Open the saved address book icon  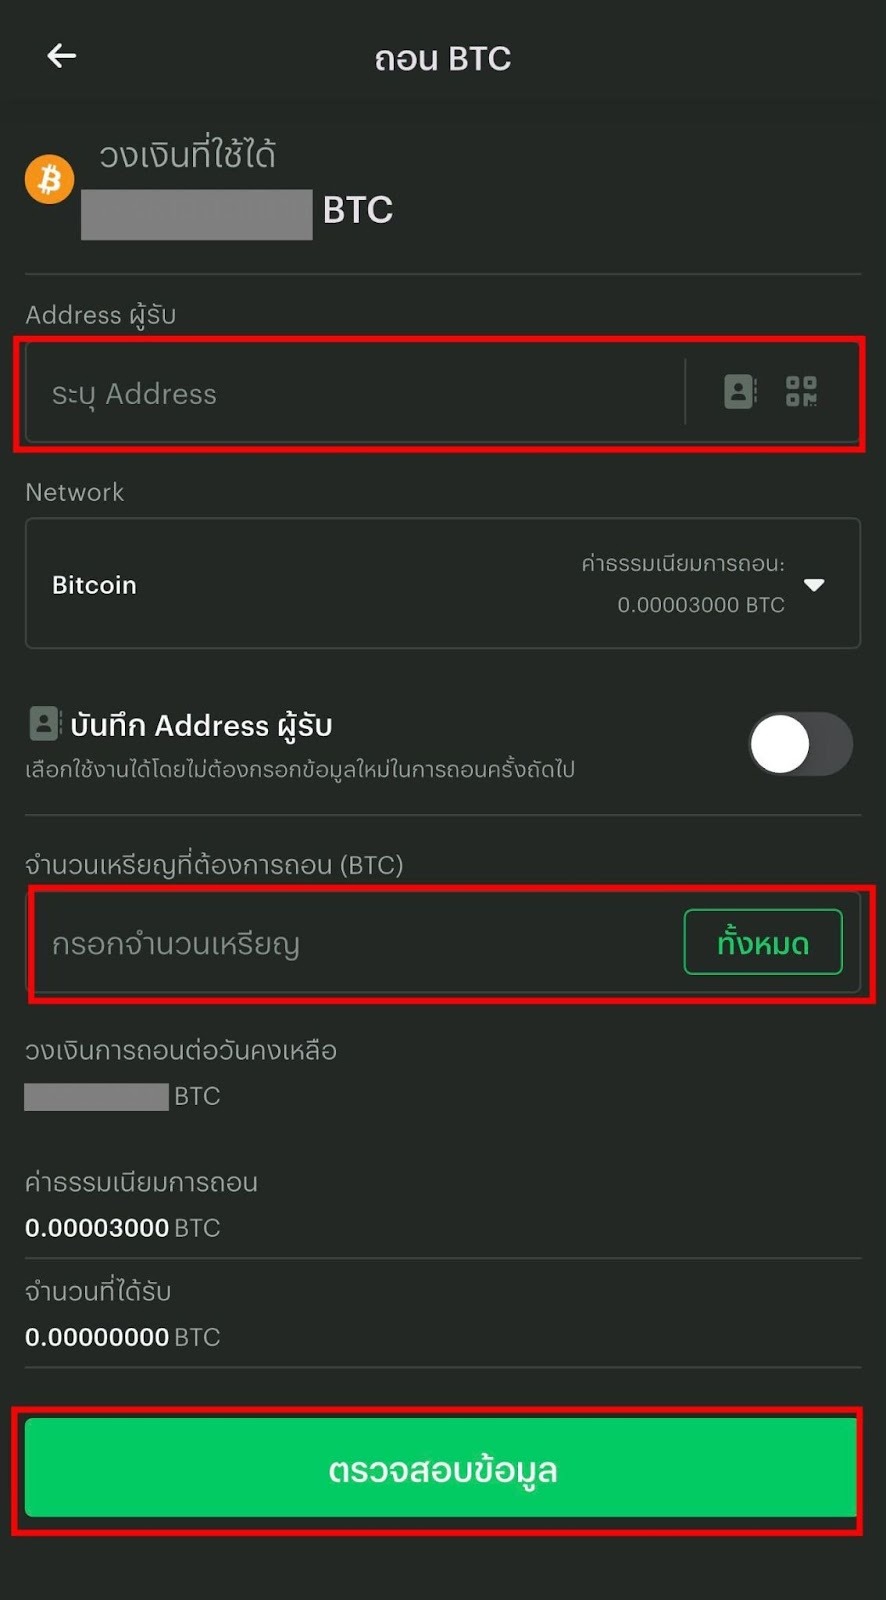coord(740,391)
